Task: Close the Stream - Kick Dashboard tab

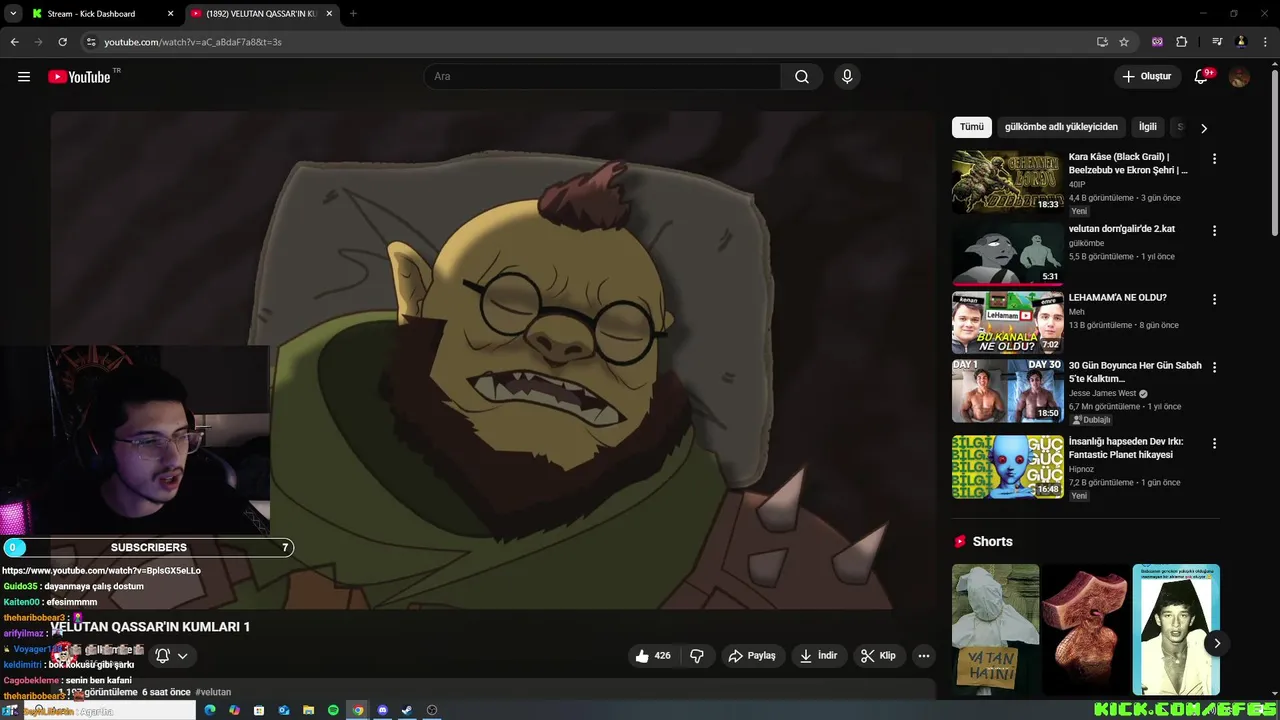Action: tap(170, 14)
